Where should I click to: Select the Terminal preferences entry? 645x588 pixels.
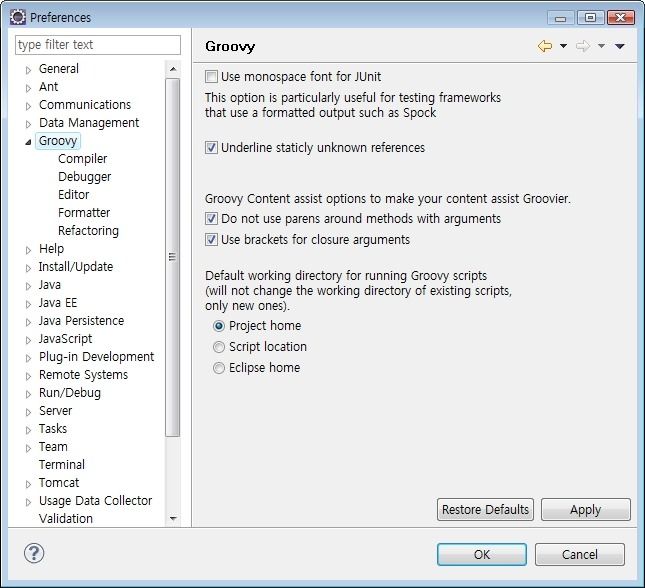pos(62,465)
